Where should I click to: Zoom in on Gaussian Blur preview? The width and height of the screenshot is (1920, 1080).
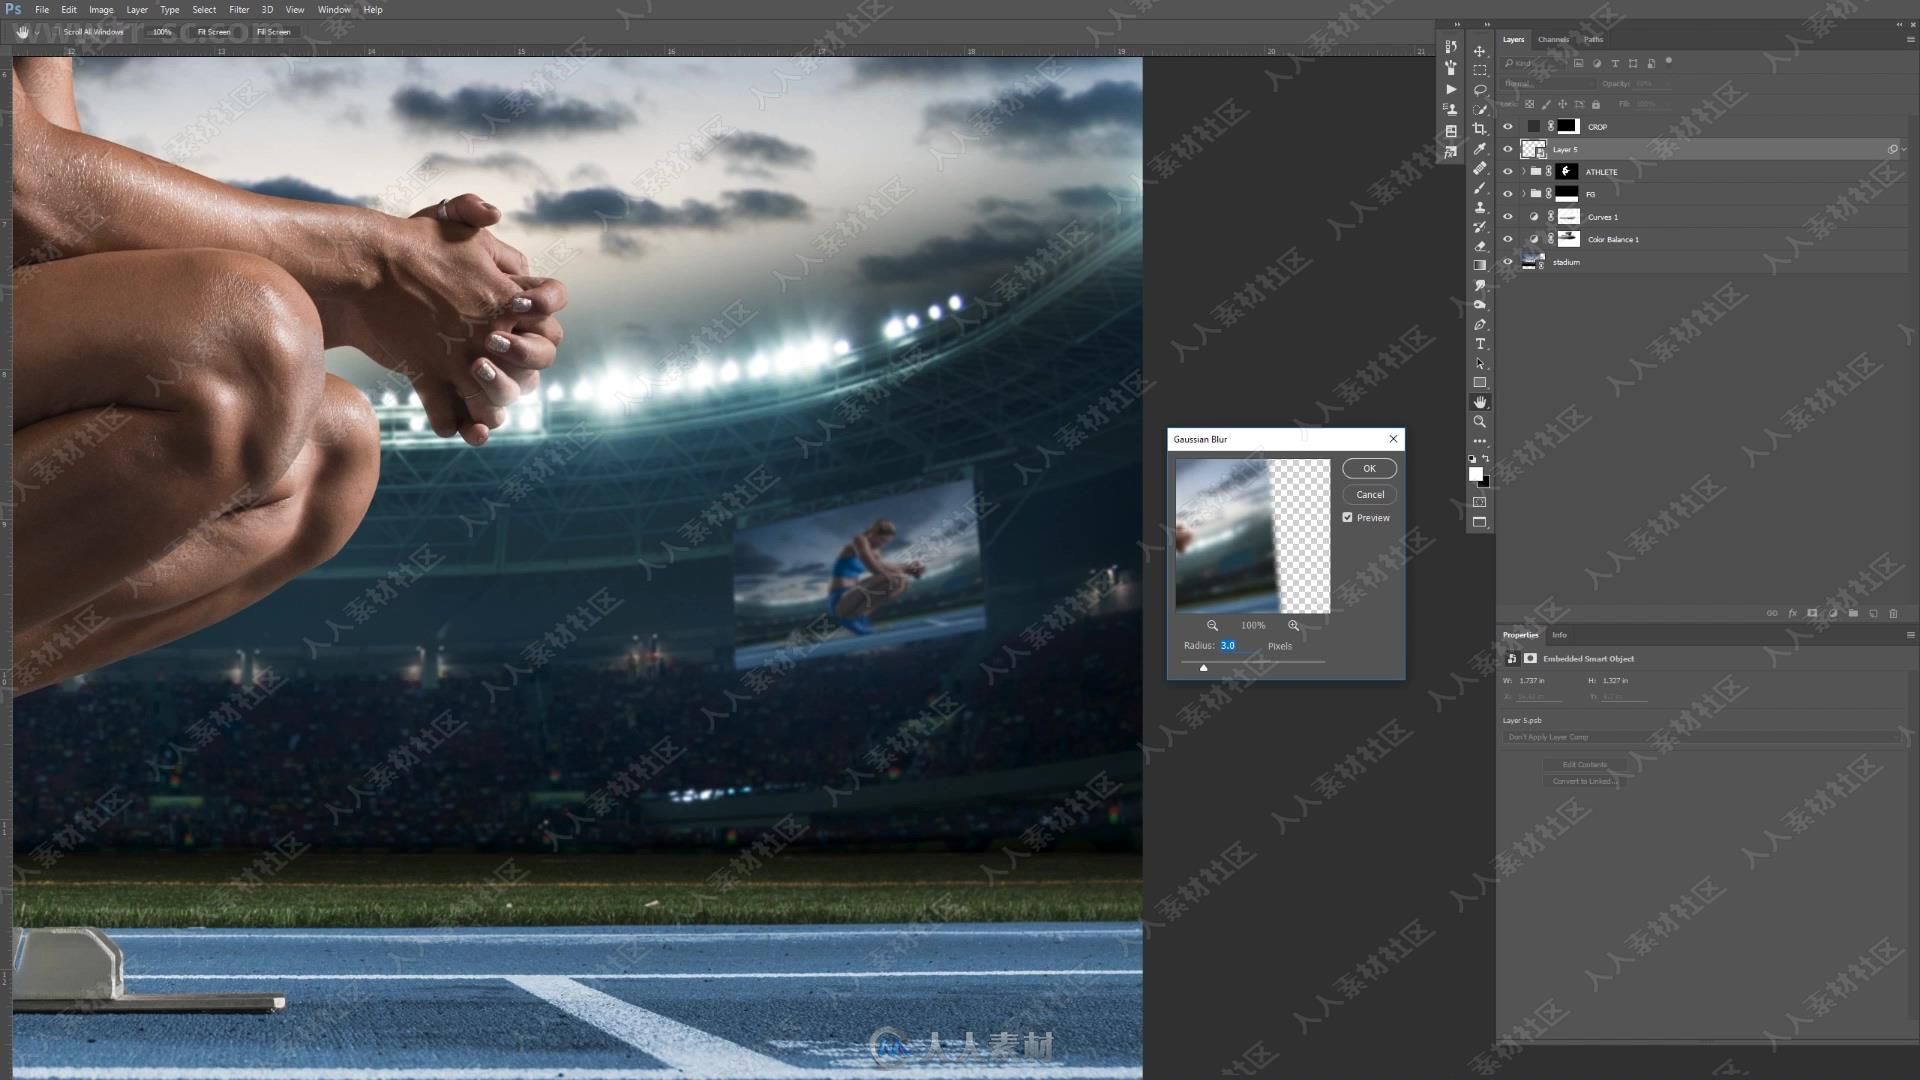pos(1293,625)
